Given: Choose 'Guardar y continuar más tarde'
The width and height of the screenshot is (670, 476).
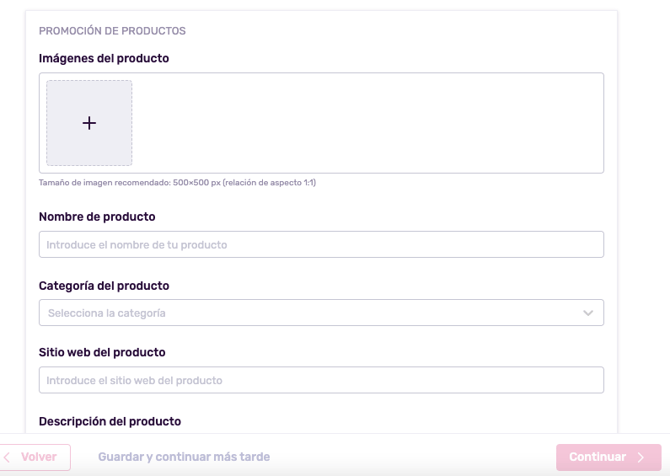Looking at the screenshot, I should tap(184, 457).
